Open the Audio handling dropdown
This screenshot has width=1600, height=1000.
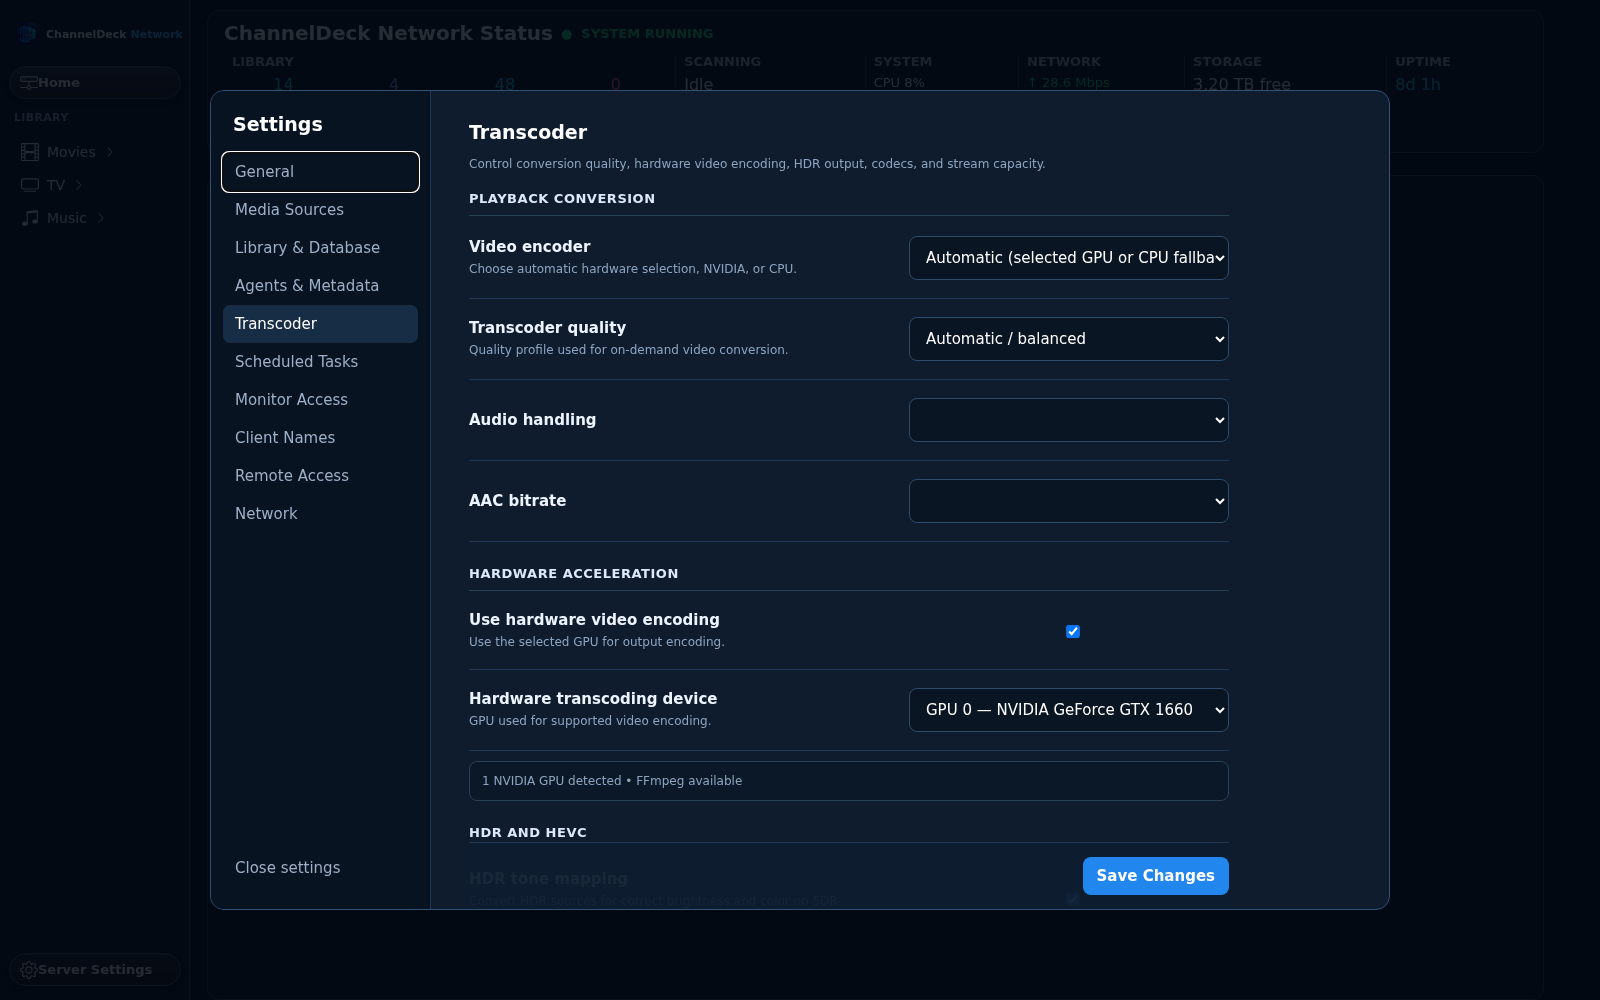[1069, 420]
